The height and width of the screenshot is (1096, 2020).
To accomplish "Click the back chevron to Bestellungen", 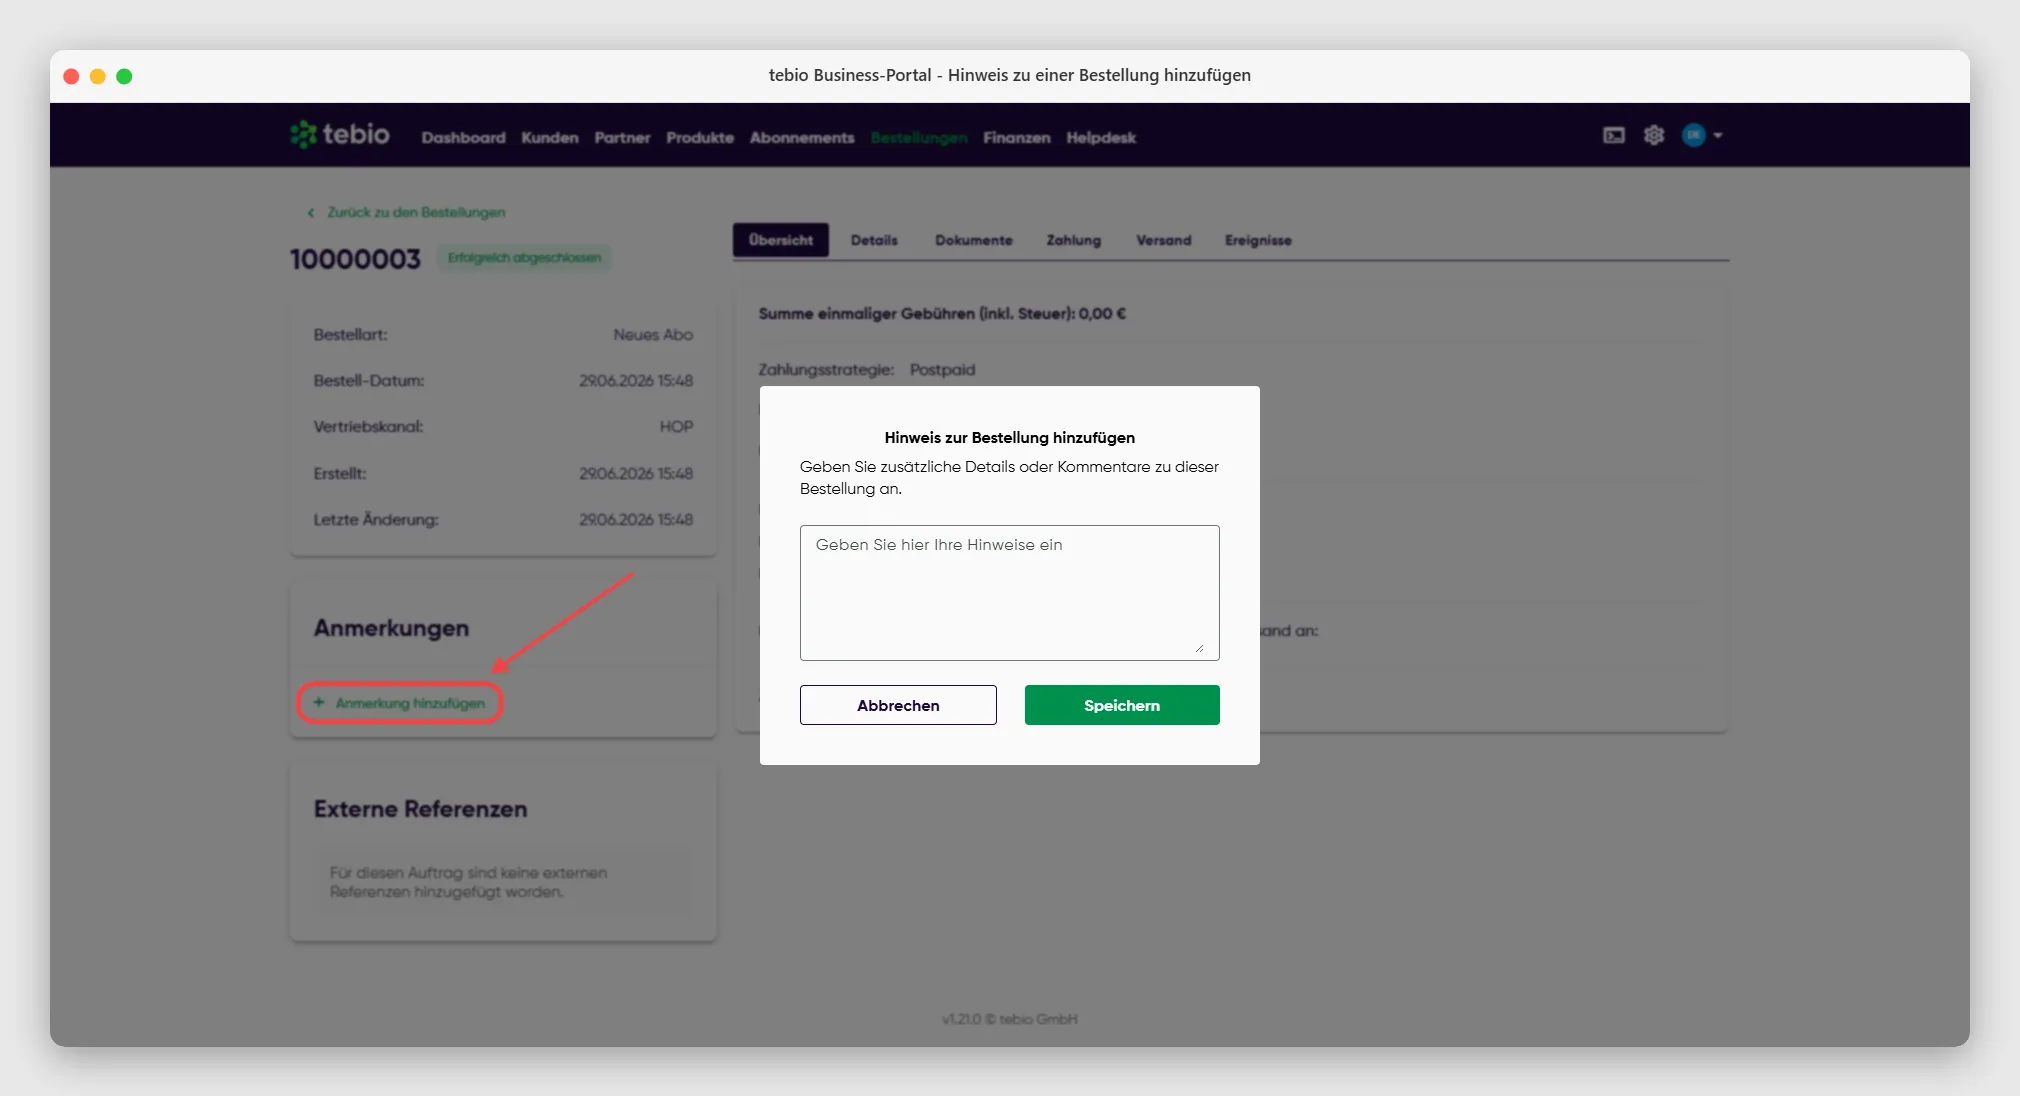I will pyautogui.click(x=311, y=212).
